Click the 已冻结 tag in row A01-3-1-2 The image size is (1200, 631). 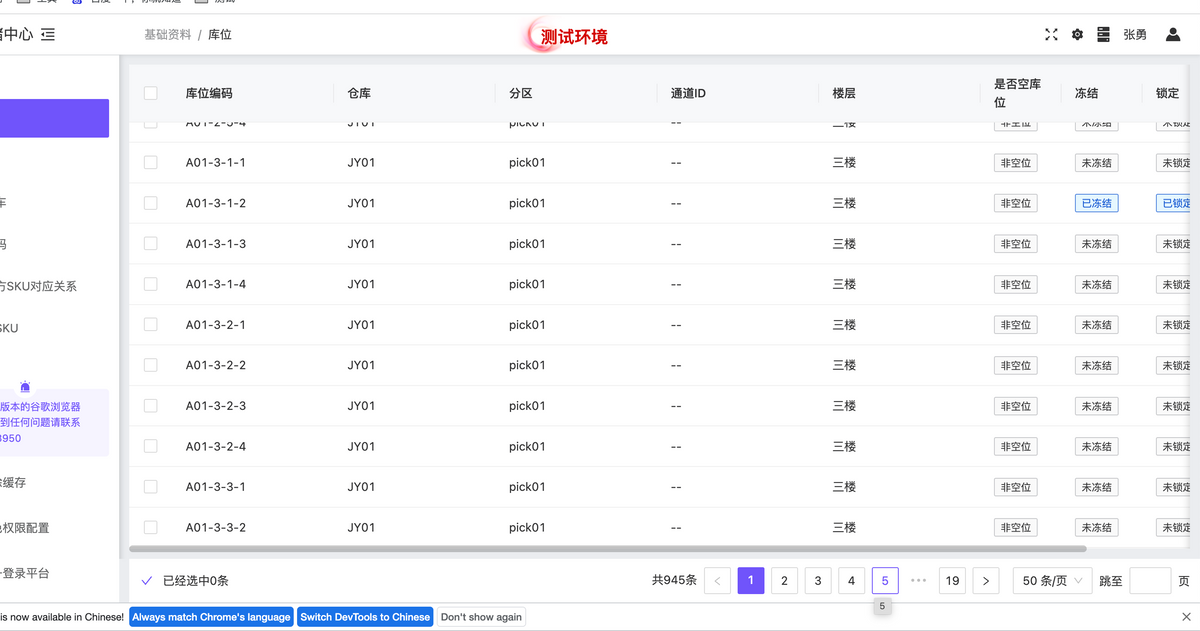(1096, 203)
